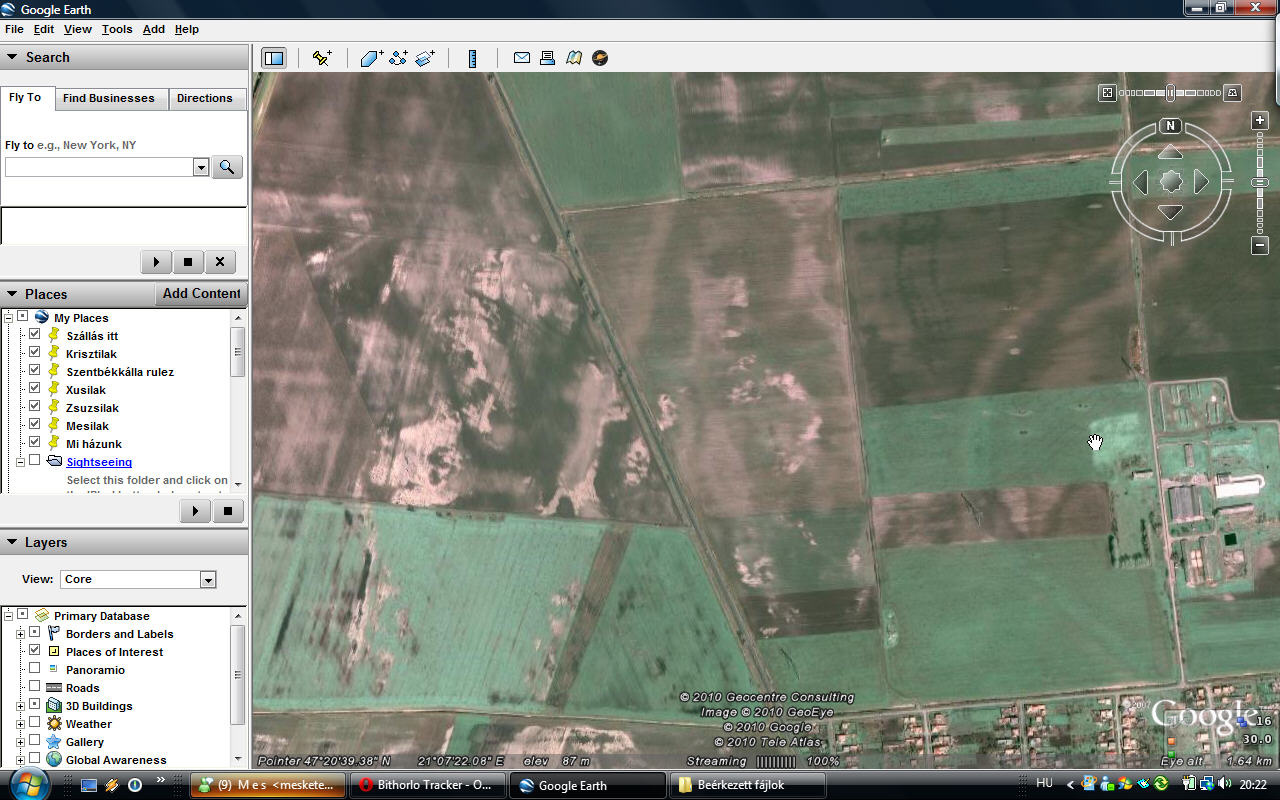Email the current view via envelope icon
Image resolution: width=1280 pixels, height=800 pixels.
pos(521,58)
